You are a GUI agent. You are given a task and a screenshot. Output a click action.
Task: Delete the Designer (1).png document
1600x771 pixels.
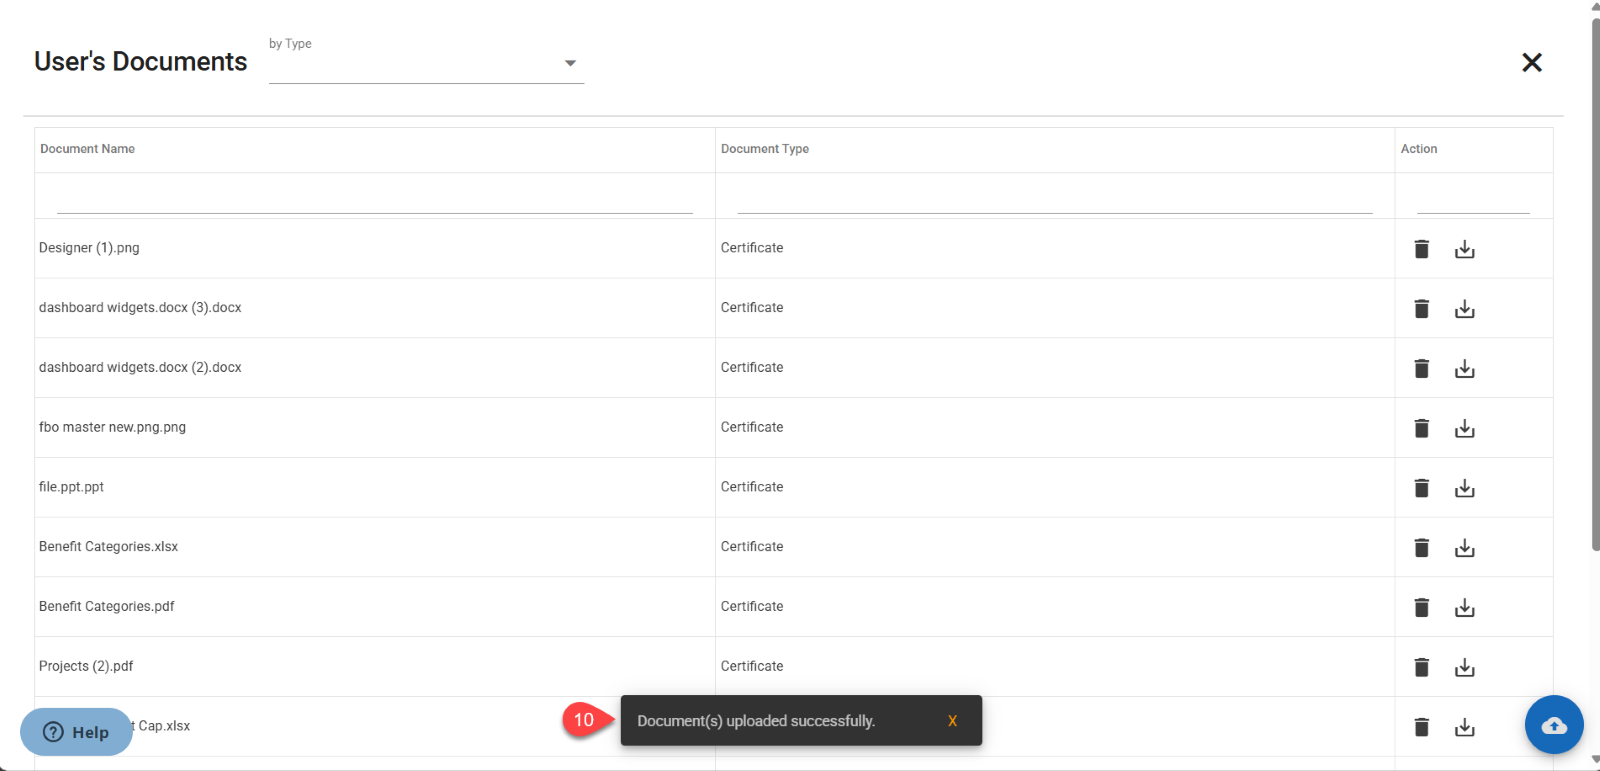(x=1421, y=249)
